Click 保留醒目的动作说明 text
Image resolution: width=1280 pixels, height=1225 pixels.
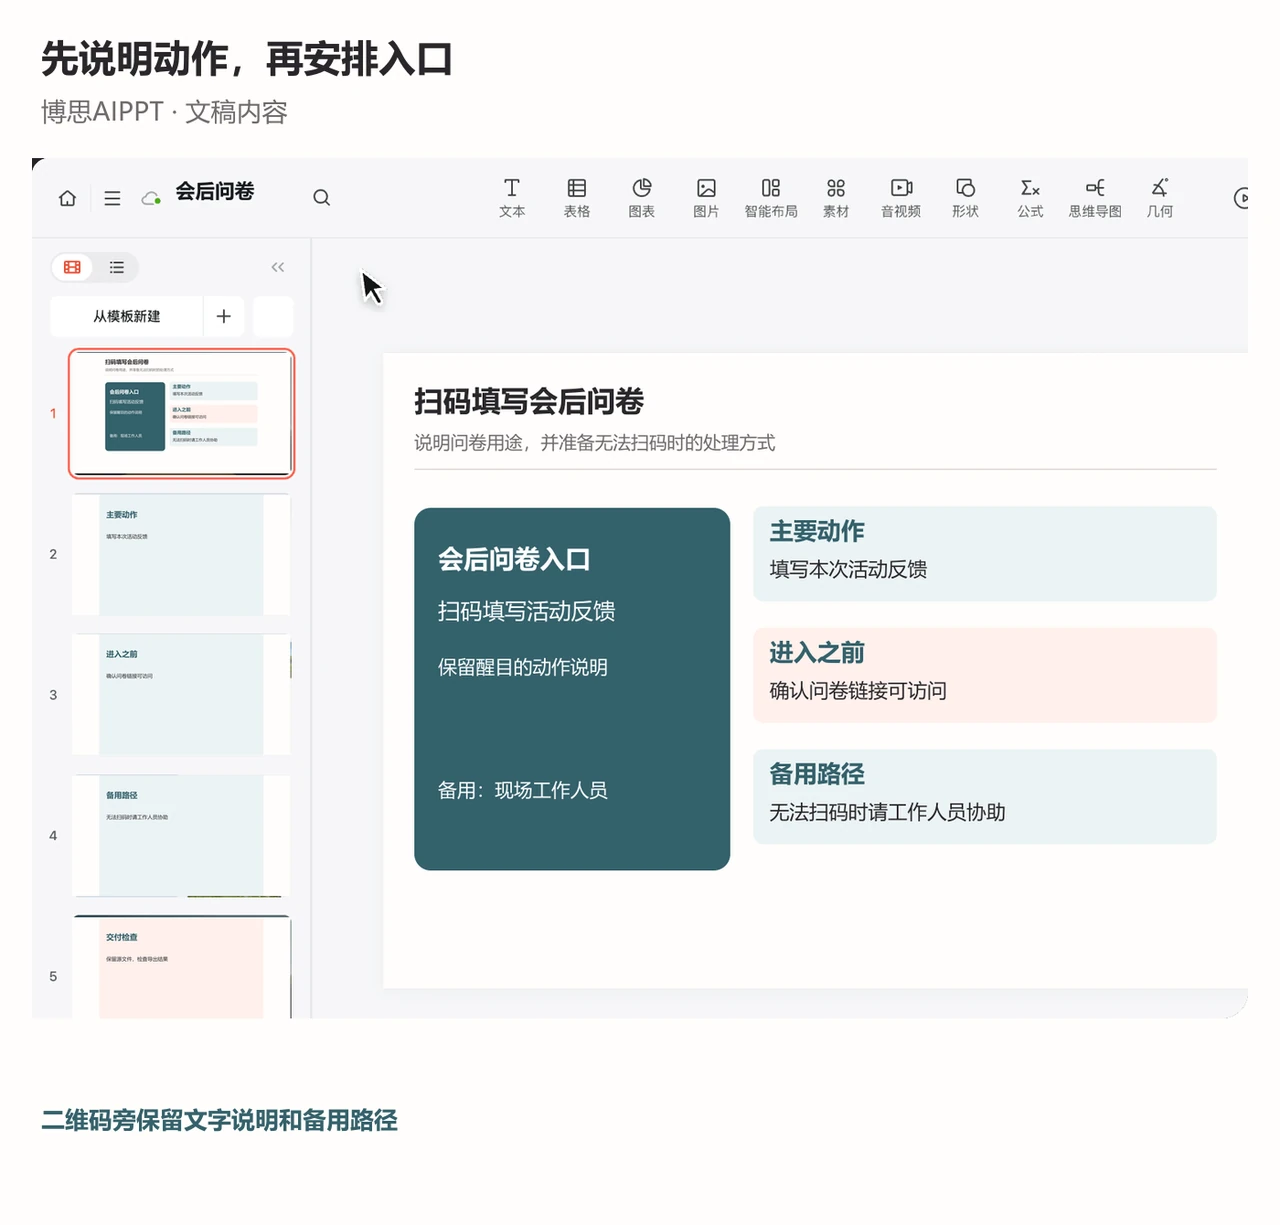pos(523,667)
